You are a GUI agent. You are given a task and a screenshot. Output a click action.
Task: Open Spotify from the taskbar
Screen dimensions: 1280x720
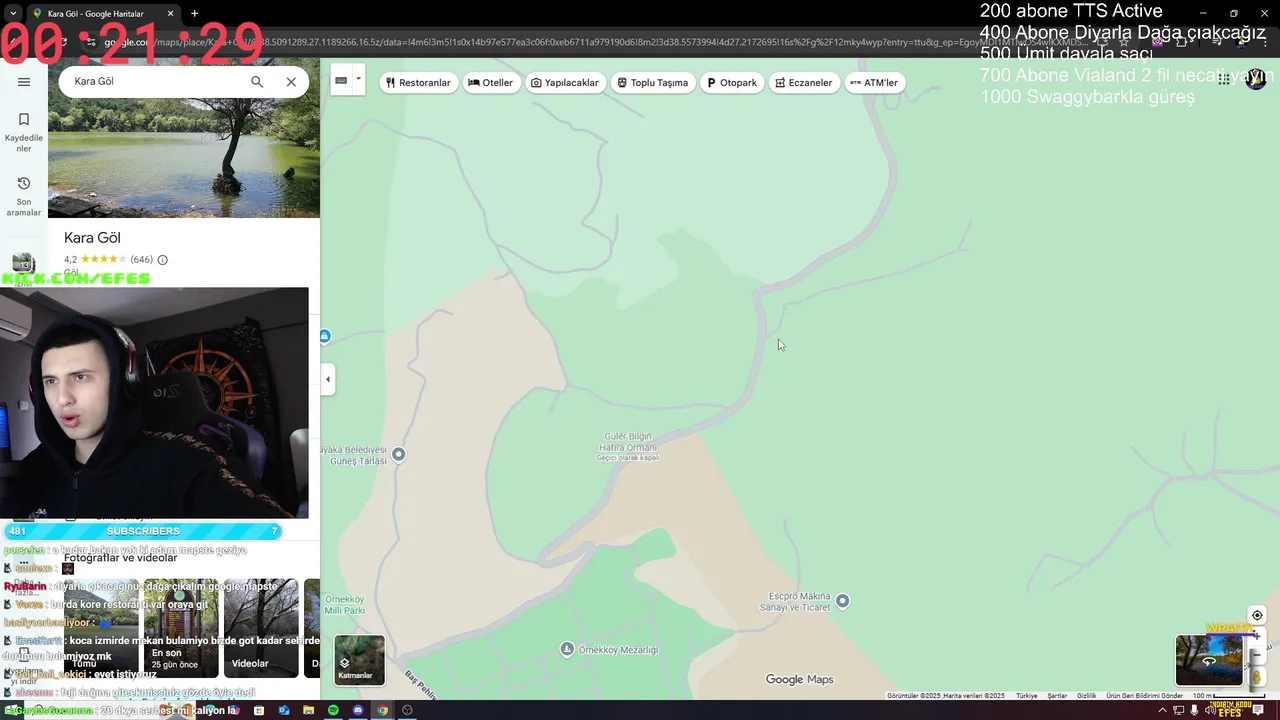click(333, 710)
